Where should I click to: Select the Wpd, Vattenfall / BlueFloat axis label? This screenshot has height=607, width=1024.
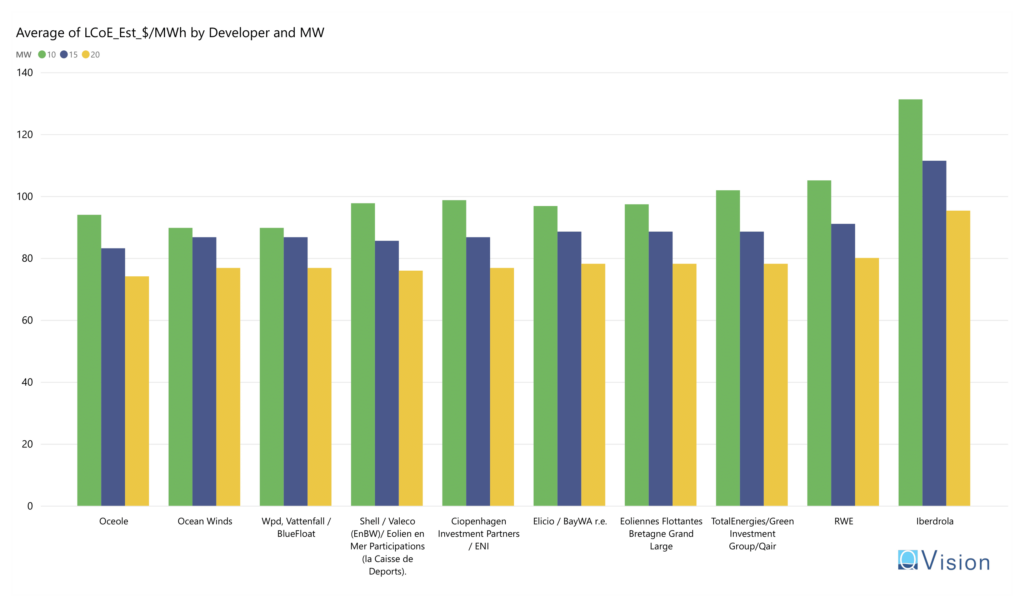[x=296, y=527]
